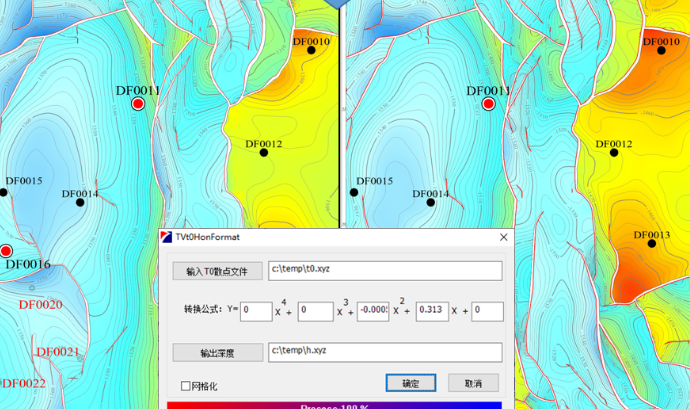Cancel dialog with 取消 button

[x=473, y=383]
